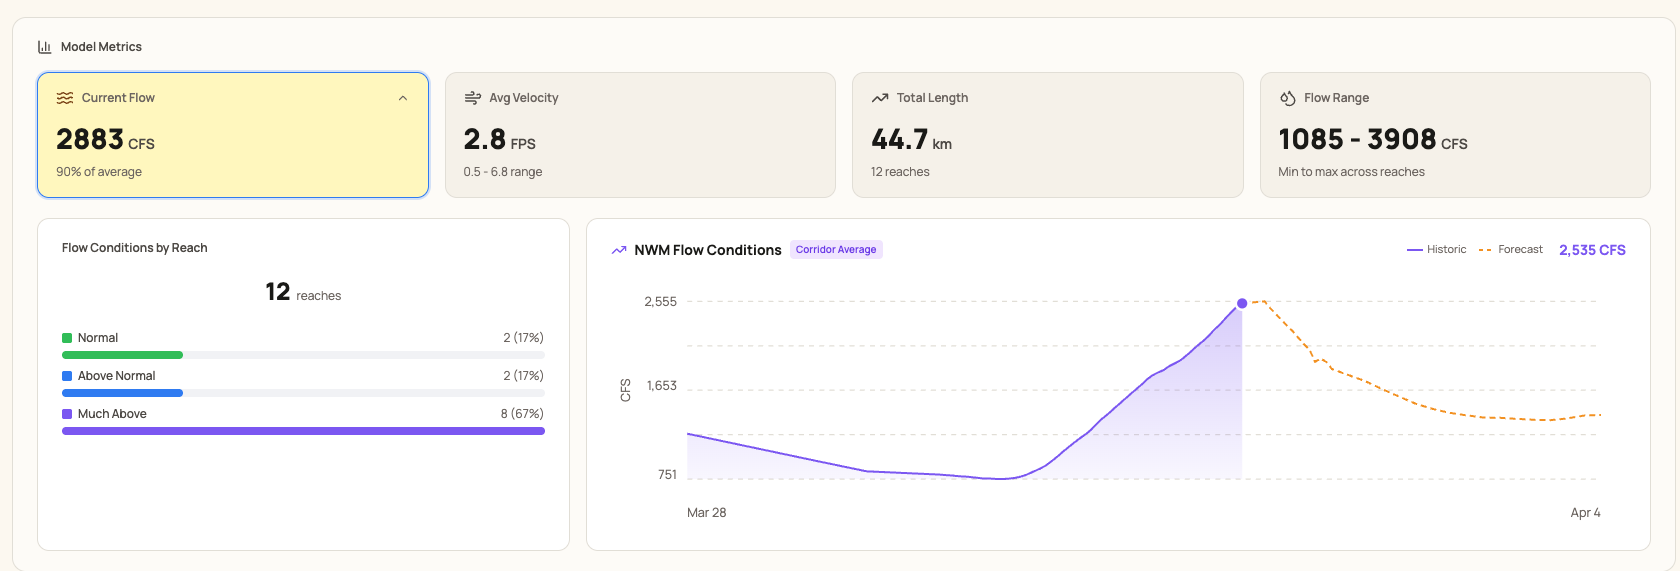Viewport: 1680px width, 571px height.
Task: Click the Corridor Average badge
Action: pos(836,250)
